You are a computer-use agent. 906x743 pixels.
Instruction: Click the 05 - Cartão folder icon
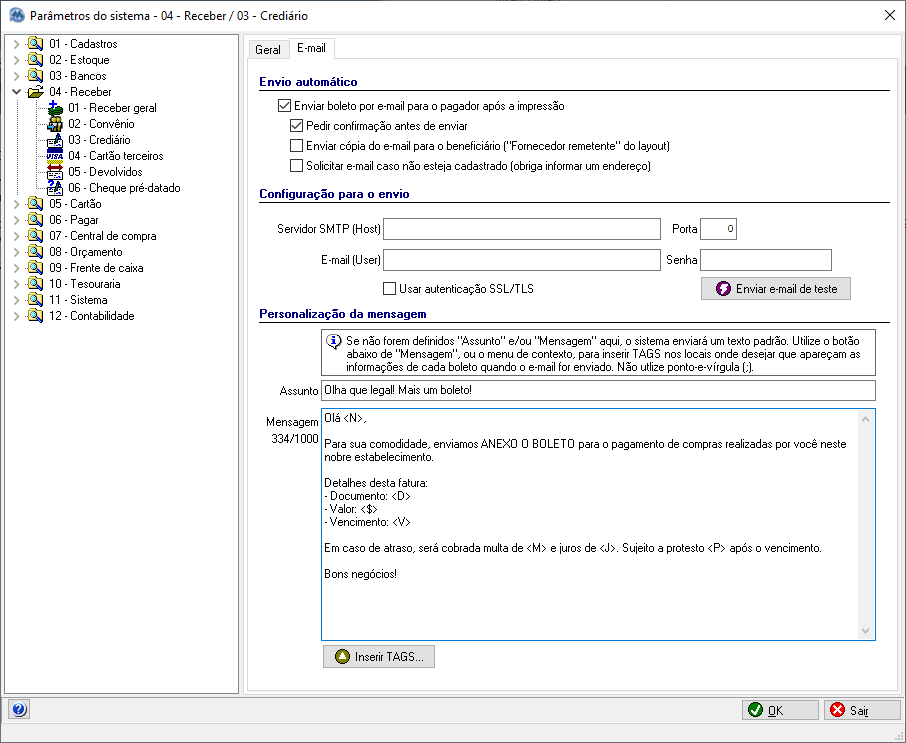point(35,204)
